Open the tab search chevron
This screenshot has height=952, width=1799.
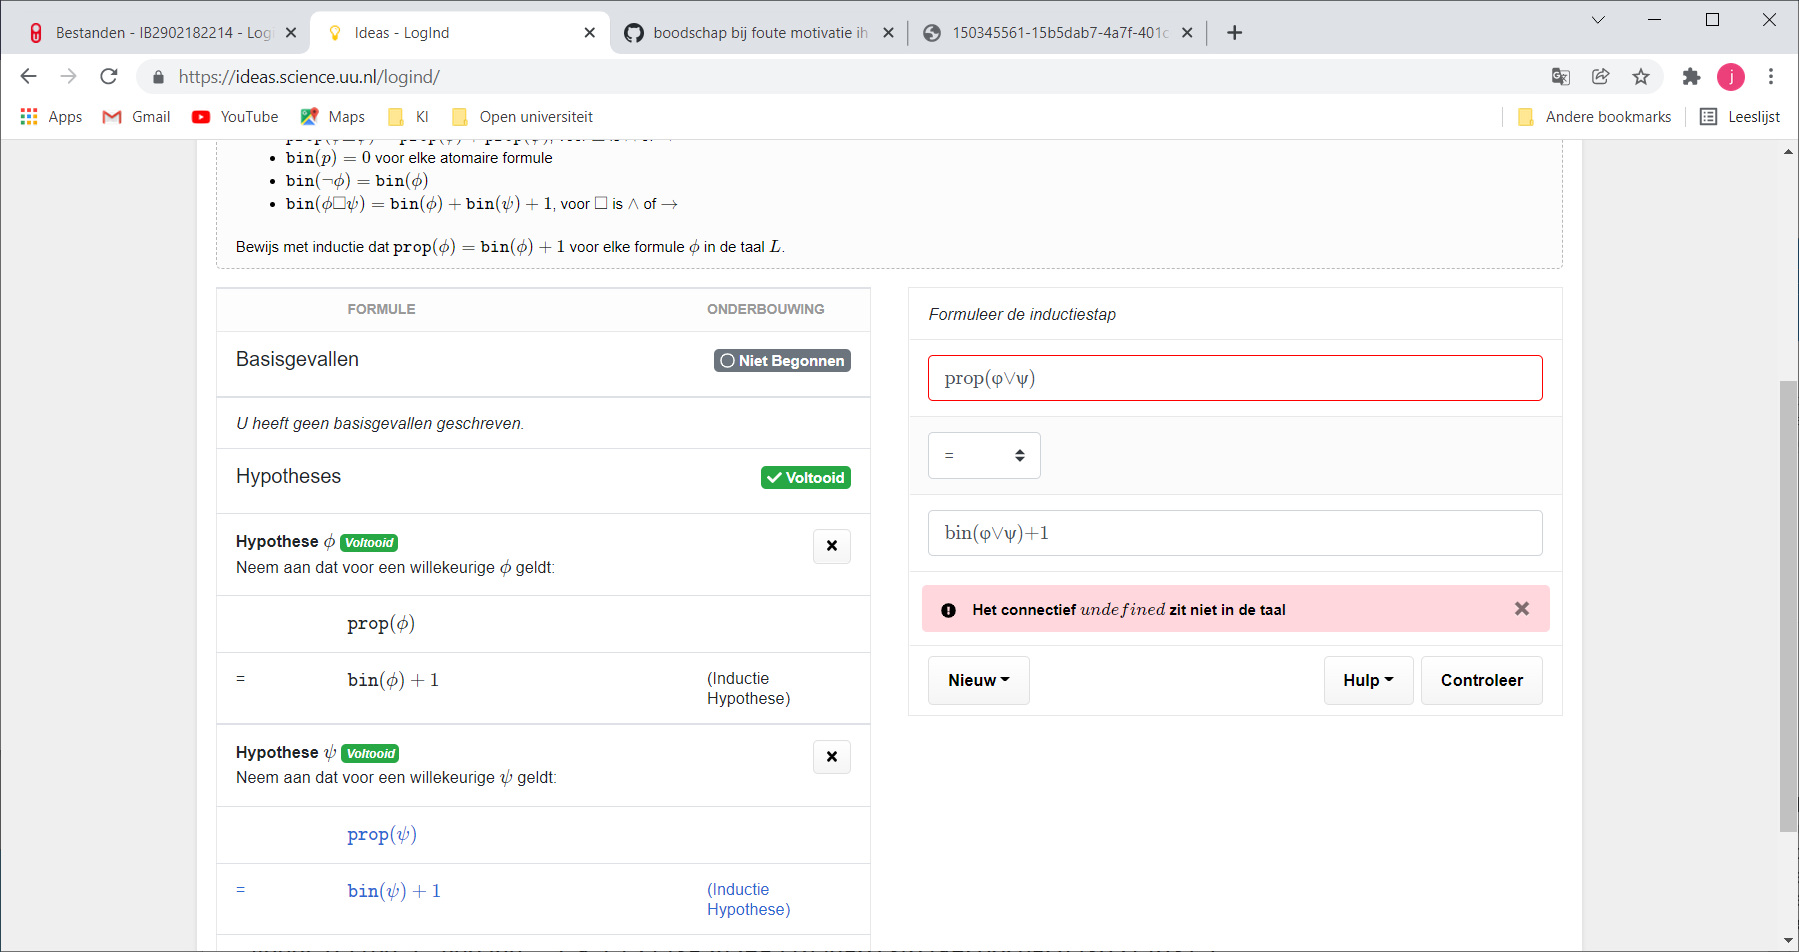click(x=1597, y=19)
